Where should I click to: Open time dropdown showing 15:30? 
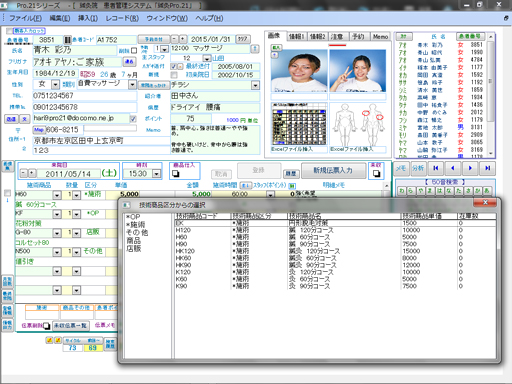point(156,173)
